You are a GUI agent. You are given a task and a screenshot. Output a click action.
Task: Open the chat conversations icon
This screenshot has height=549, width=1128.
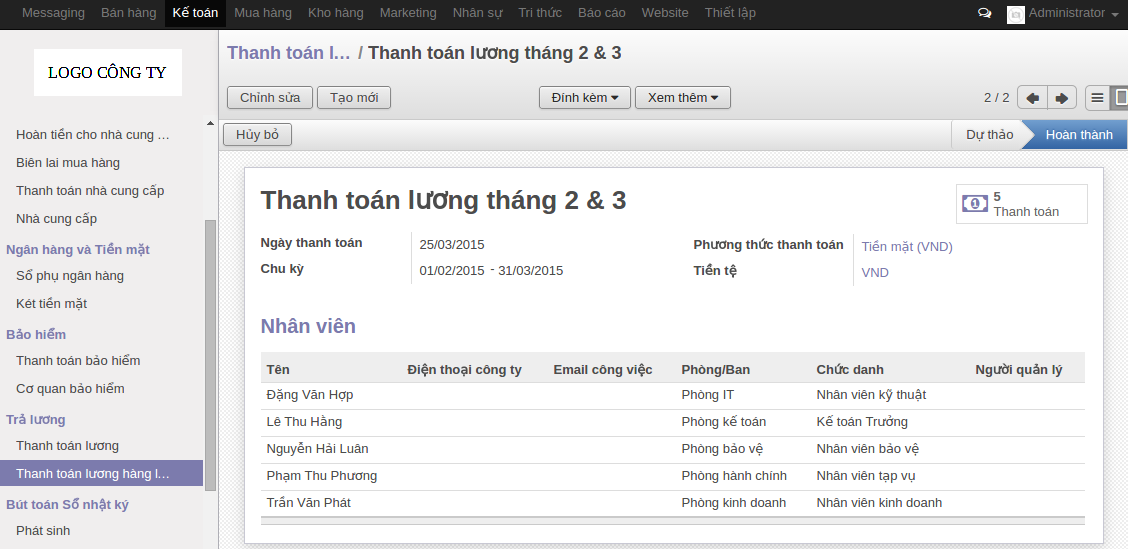click(x=985, y=14)
